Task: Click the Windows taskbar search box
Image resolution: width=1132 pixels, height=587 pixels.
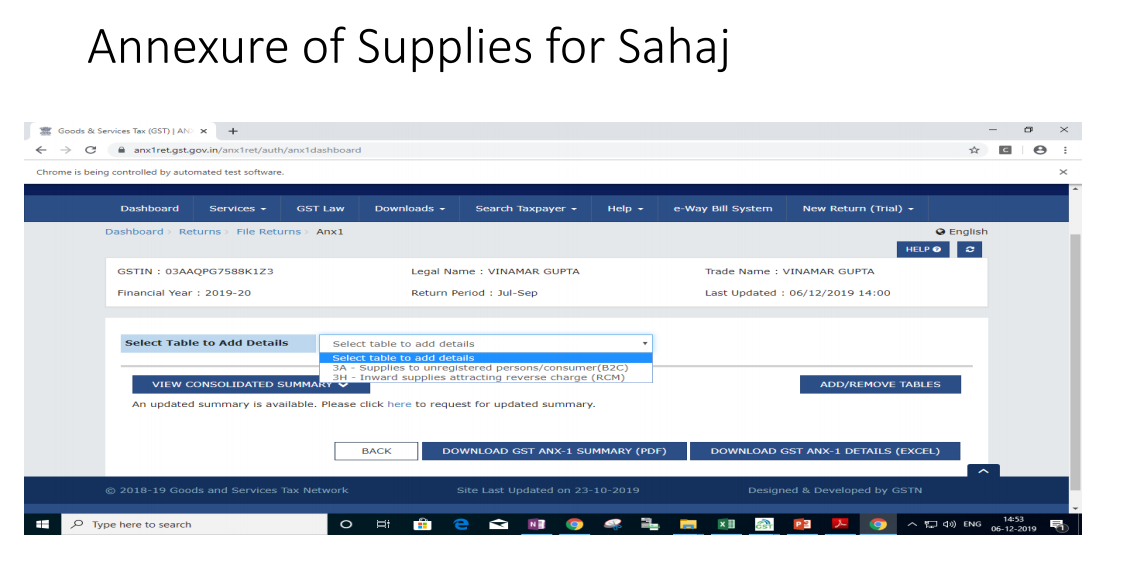Action: point(194,524)
